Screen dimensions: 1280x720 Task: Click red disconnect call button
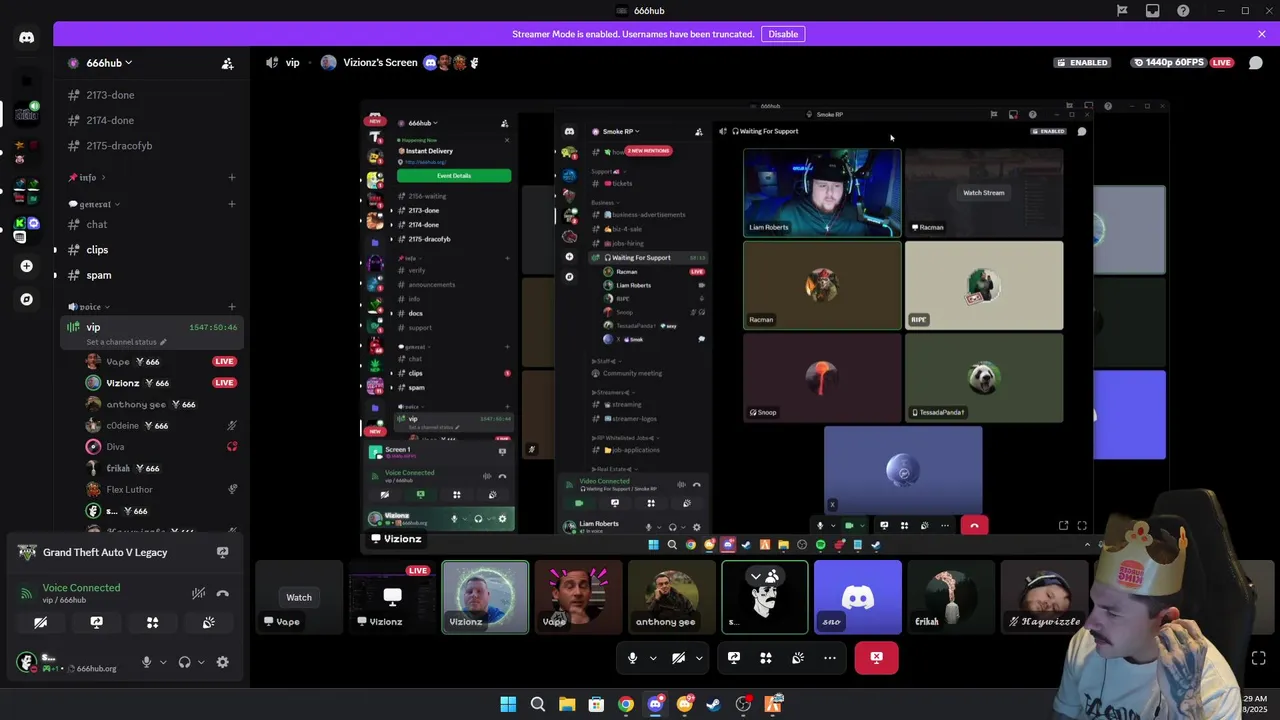click(x=876, y=658)
